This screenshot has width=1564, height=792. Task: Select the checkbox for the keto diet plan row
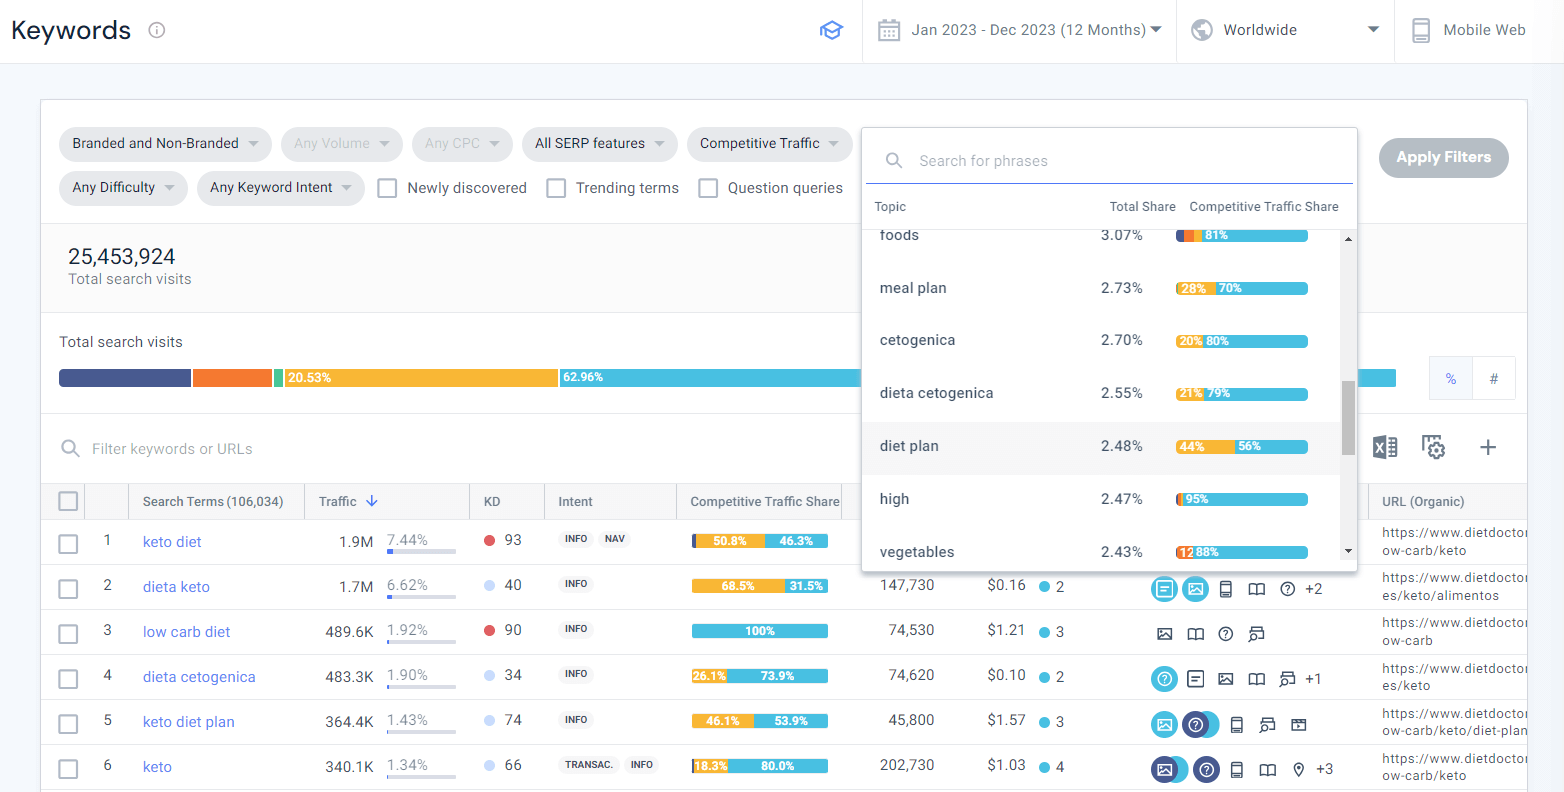(x=68, y=724)
